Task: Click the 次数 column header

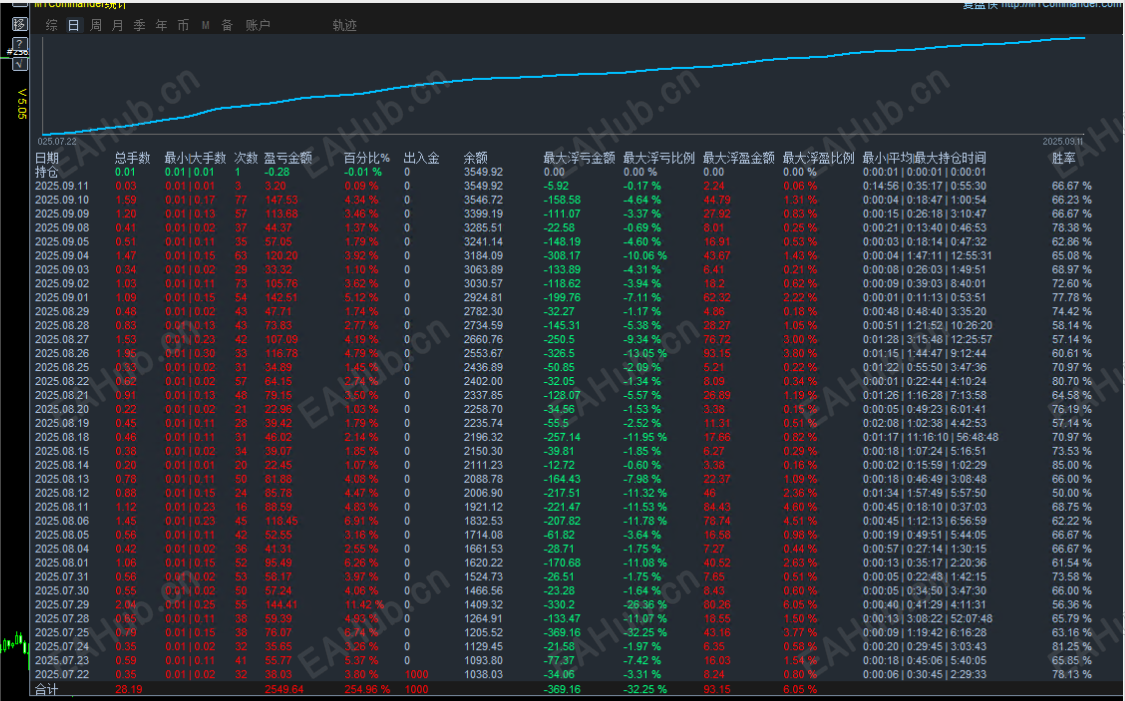Action: point(246,158)
